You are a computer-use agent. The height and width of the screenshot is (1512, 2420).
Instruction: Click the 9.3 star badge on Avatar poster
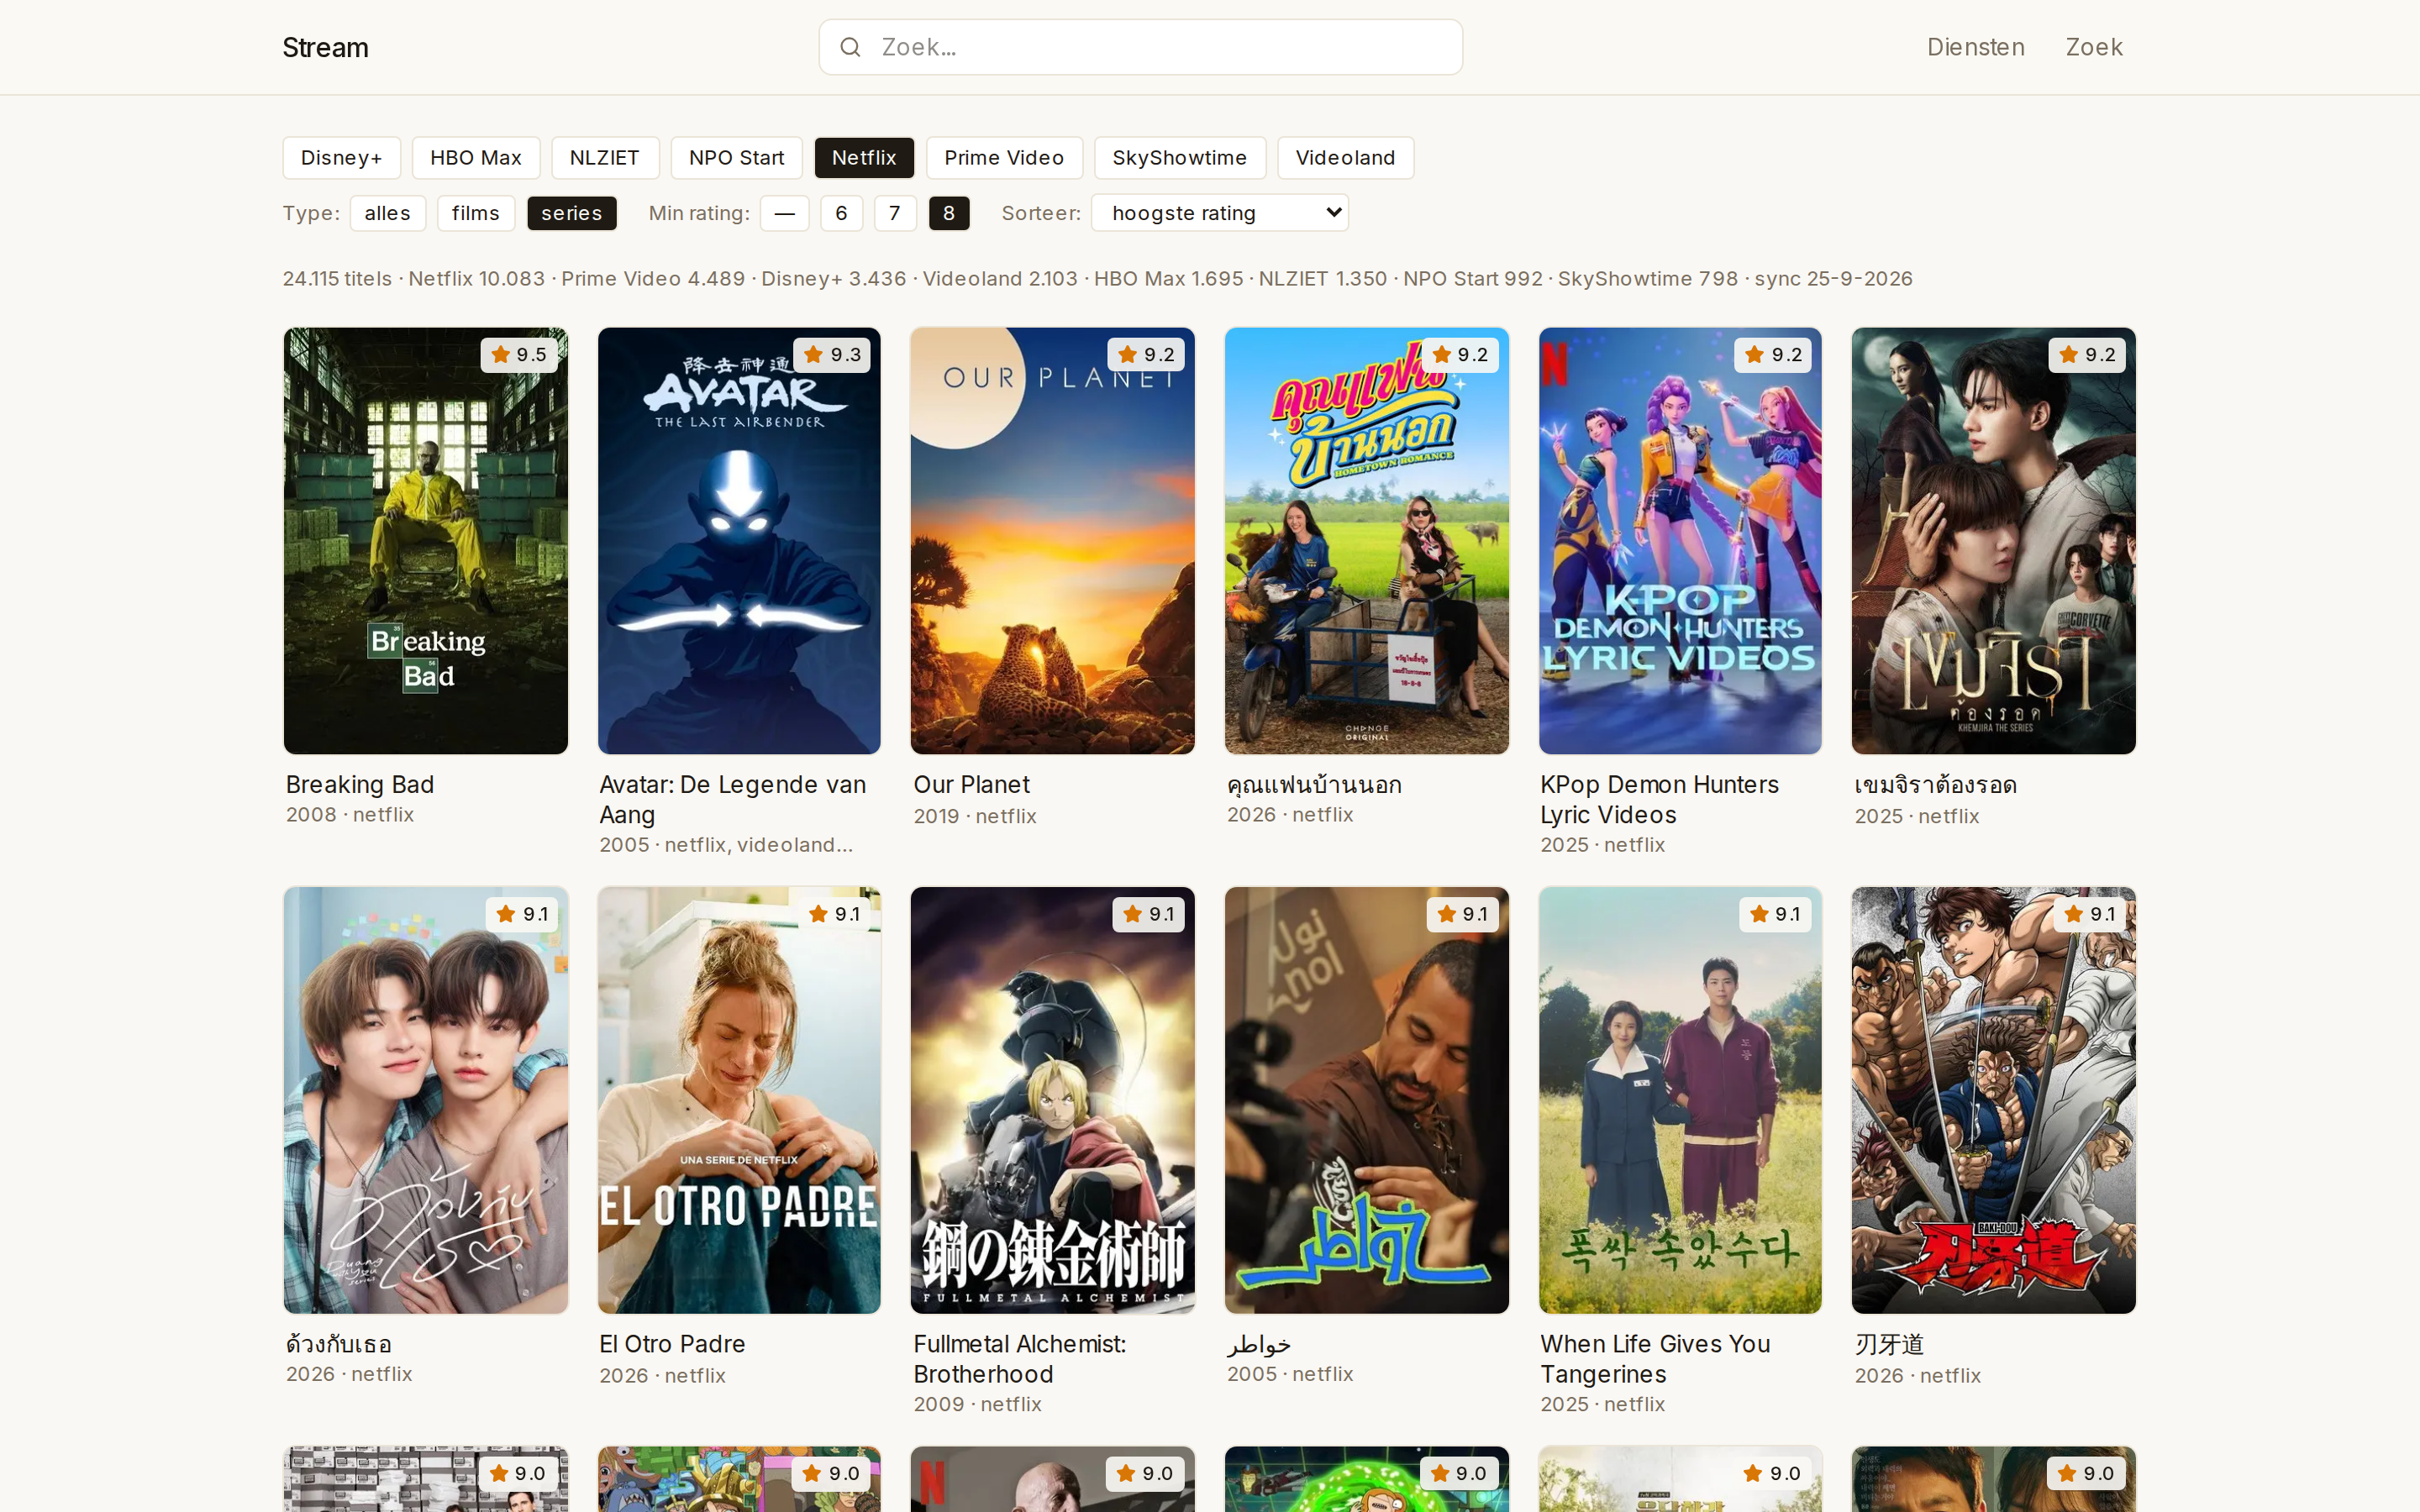[832, 355]
